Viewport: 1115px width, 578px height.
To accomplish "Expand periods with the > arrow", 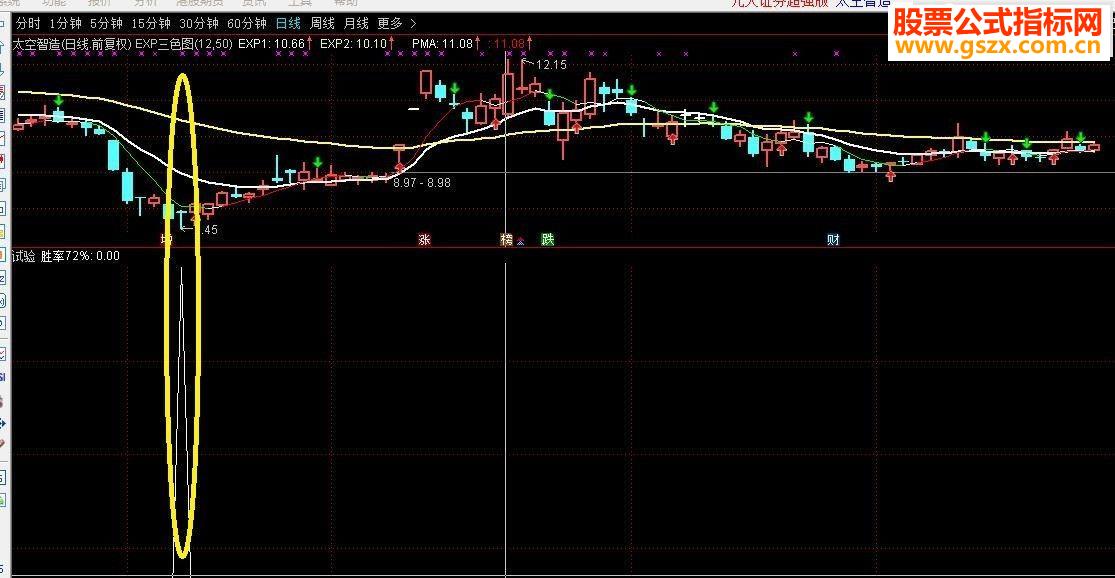I will (414, 23).
